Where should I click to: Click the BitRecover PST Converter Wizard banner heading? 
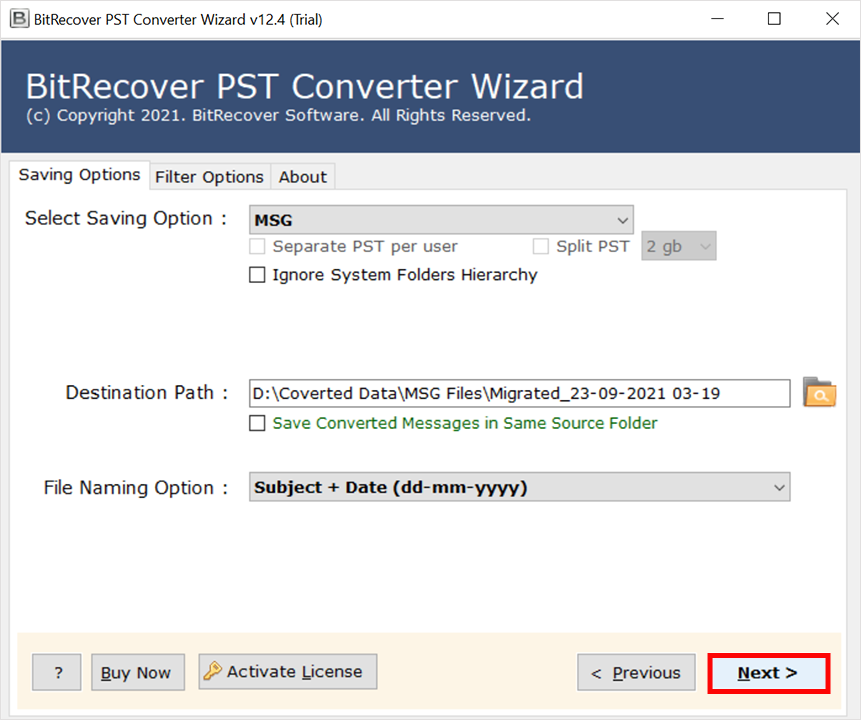305,86
